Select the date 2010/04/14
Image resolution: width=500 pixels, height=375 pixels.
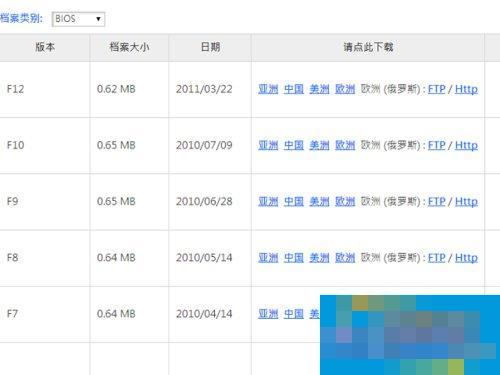pos(204,314)
